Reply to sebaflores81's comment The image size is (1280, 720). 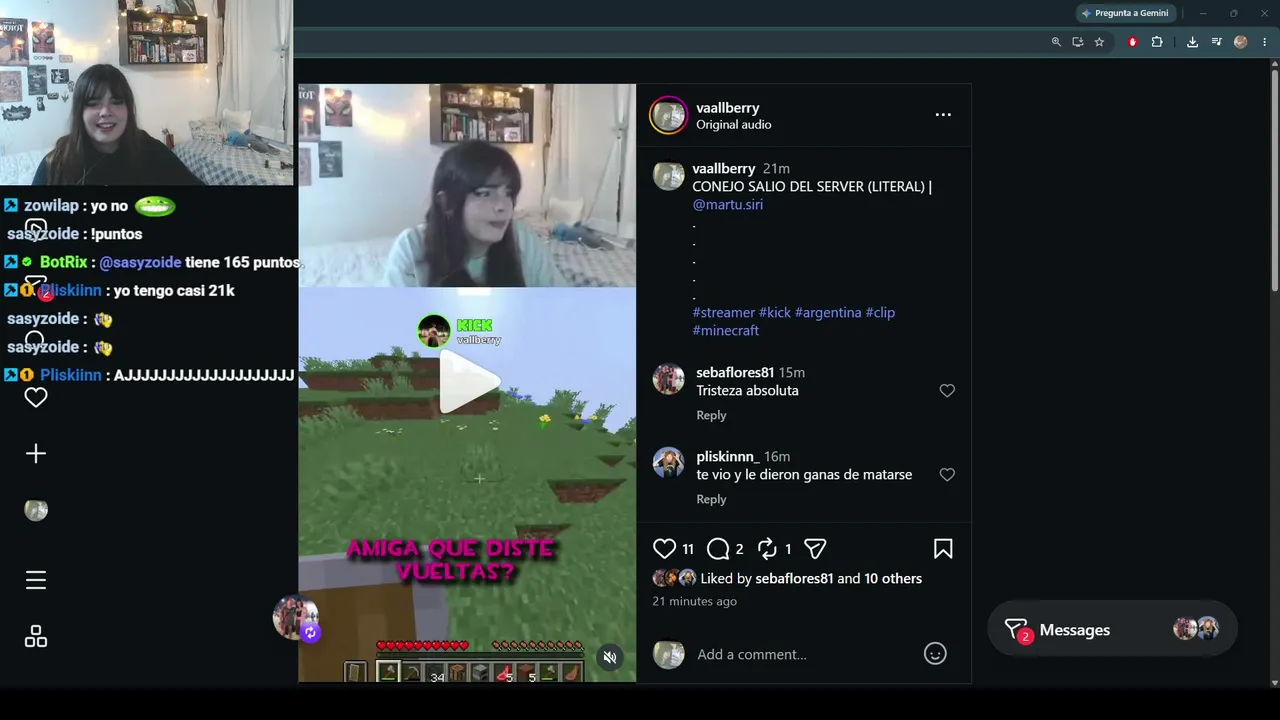tap(712, 415)
